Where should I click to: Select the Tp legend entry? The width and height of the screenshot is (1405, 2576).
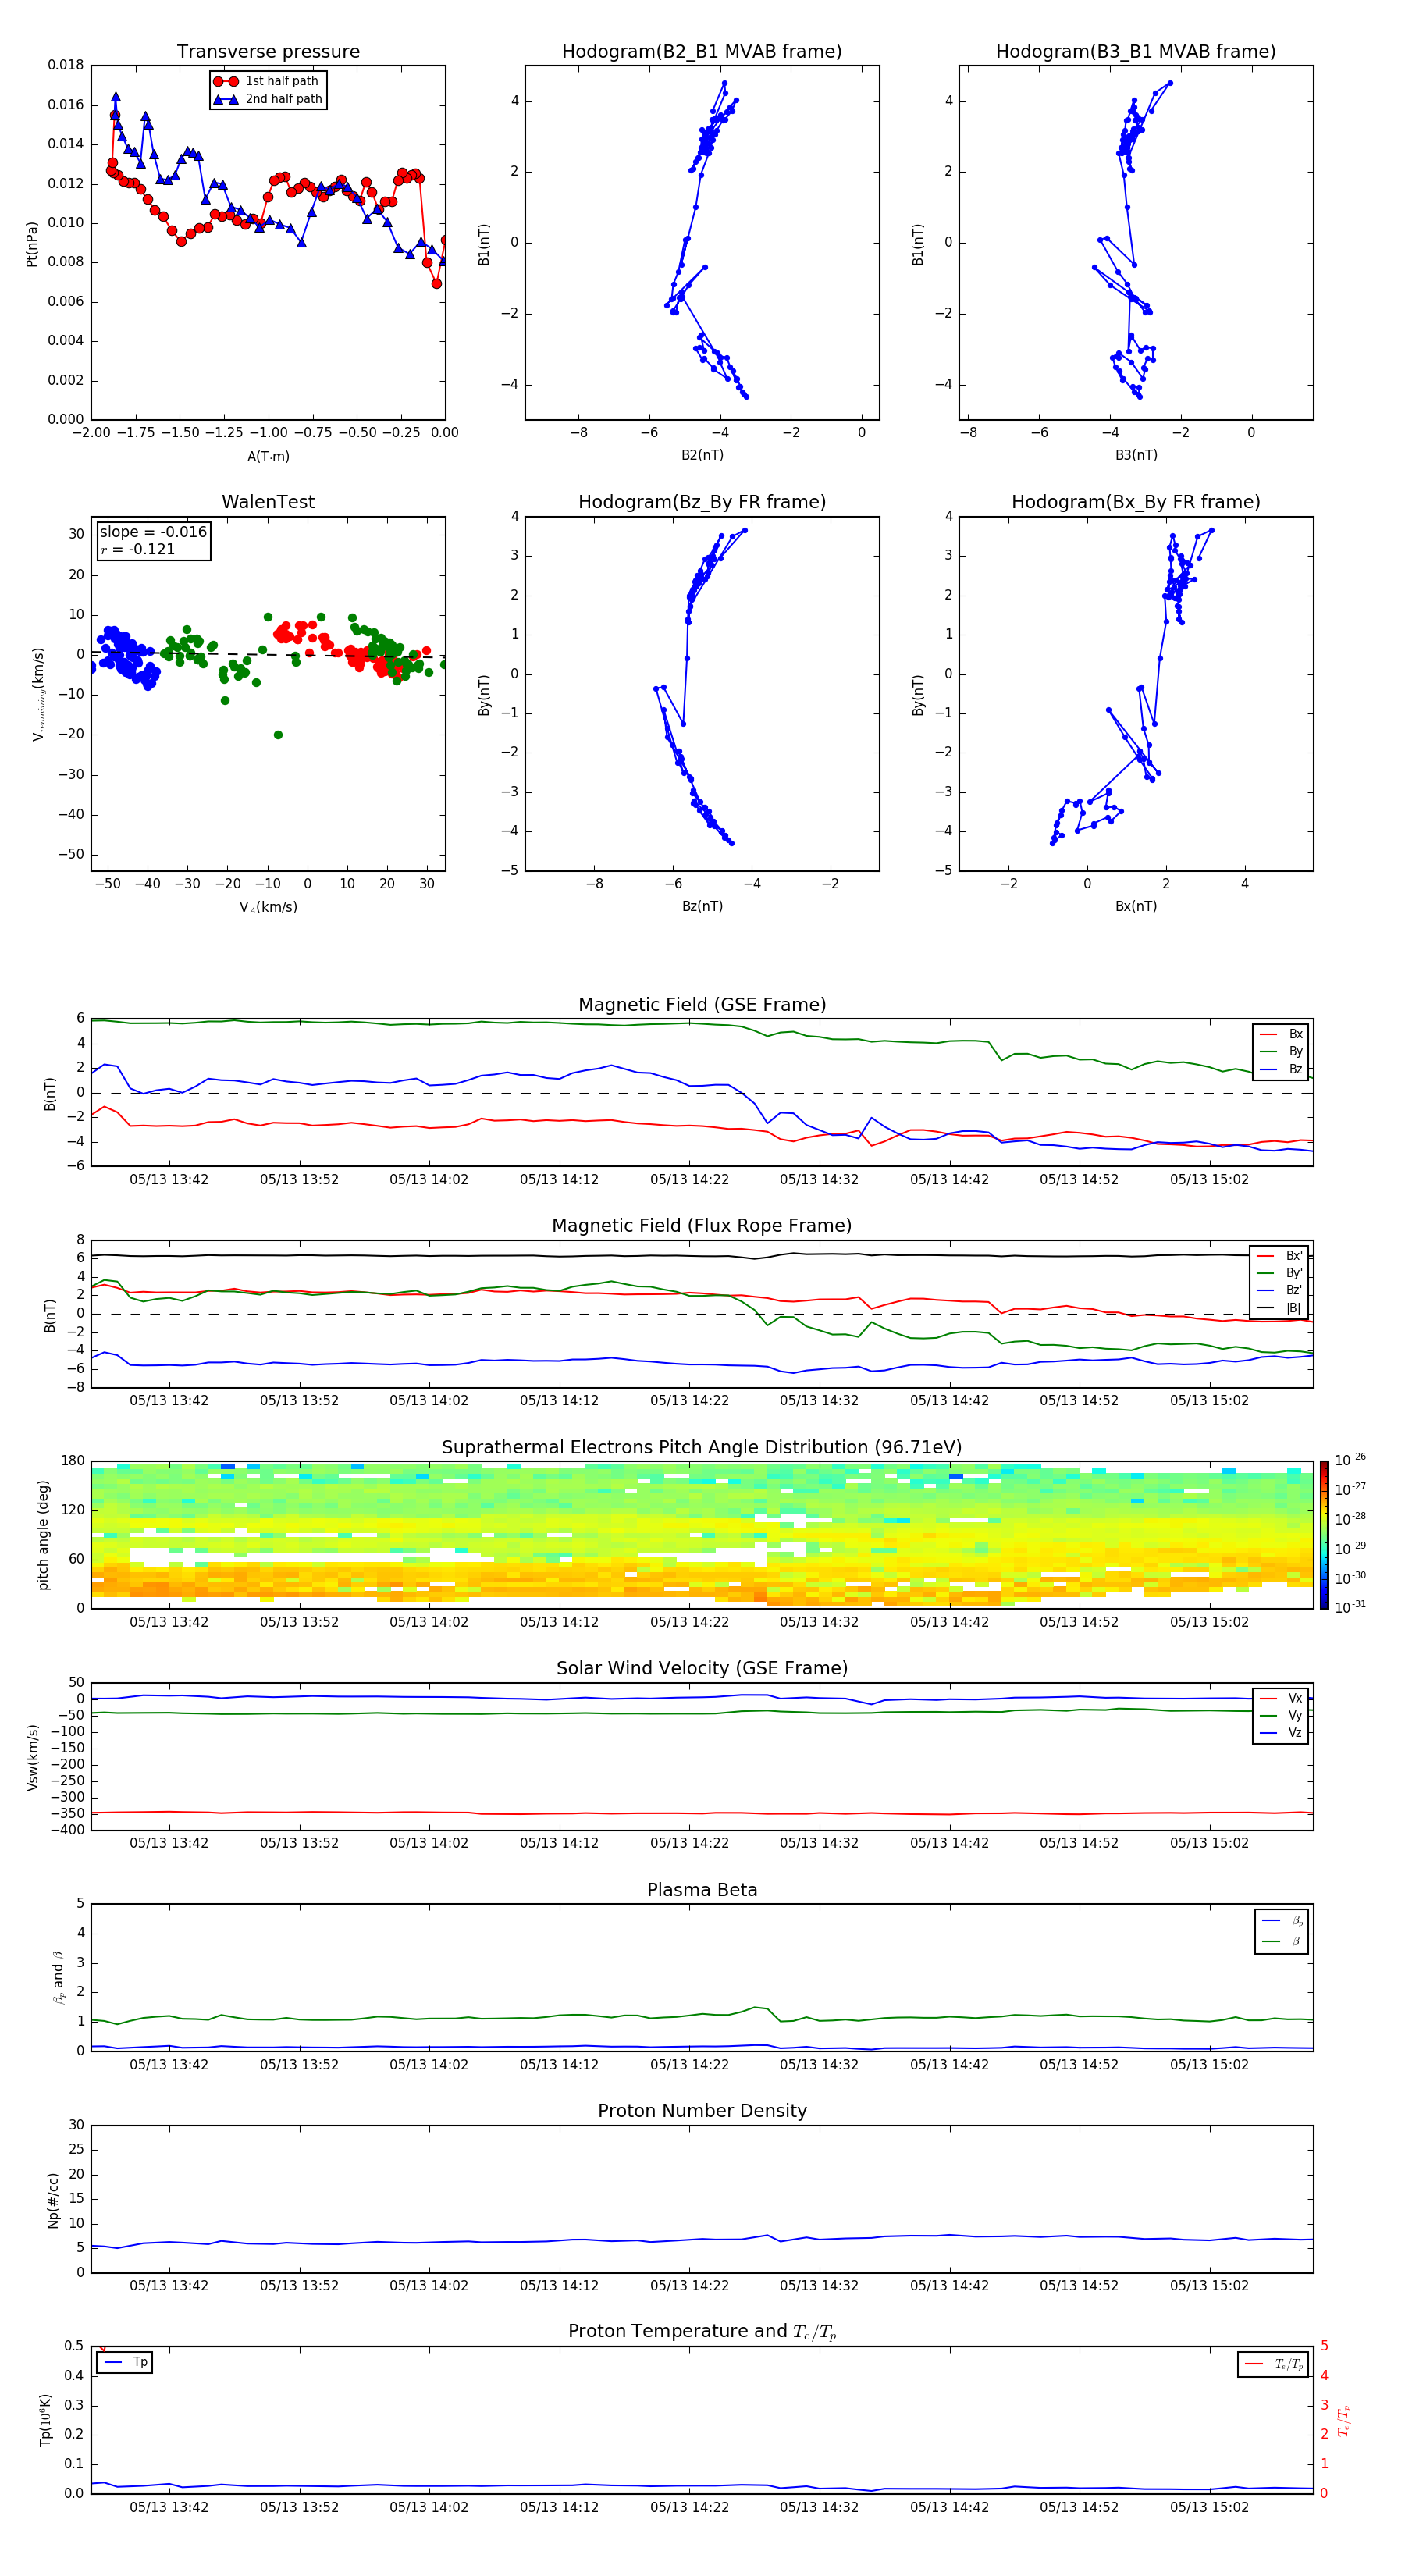(x=125, y=2363)
